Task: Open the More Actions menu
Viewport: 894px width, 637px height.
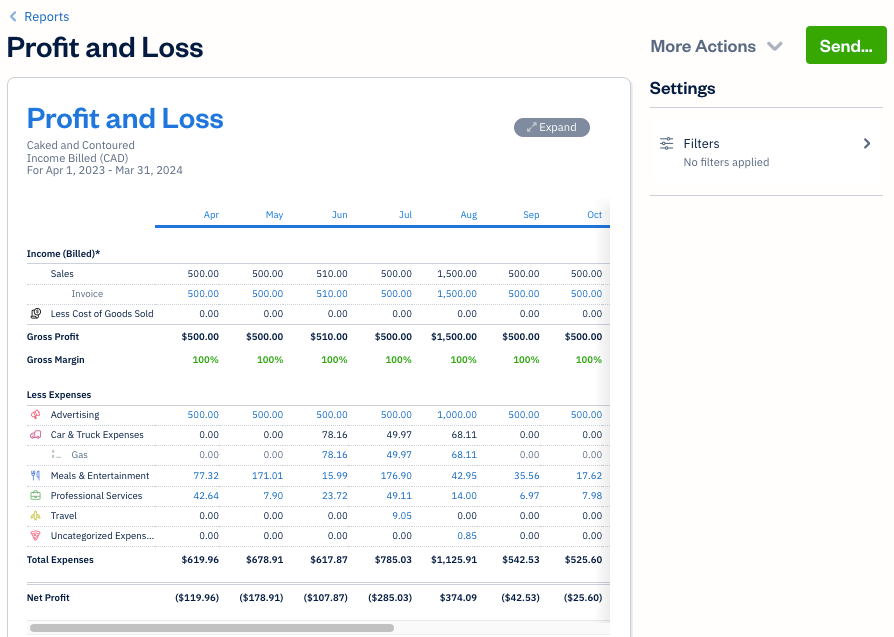Action: coord(703,46)
